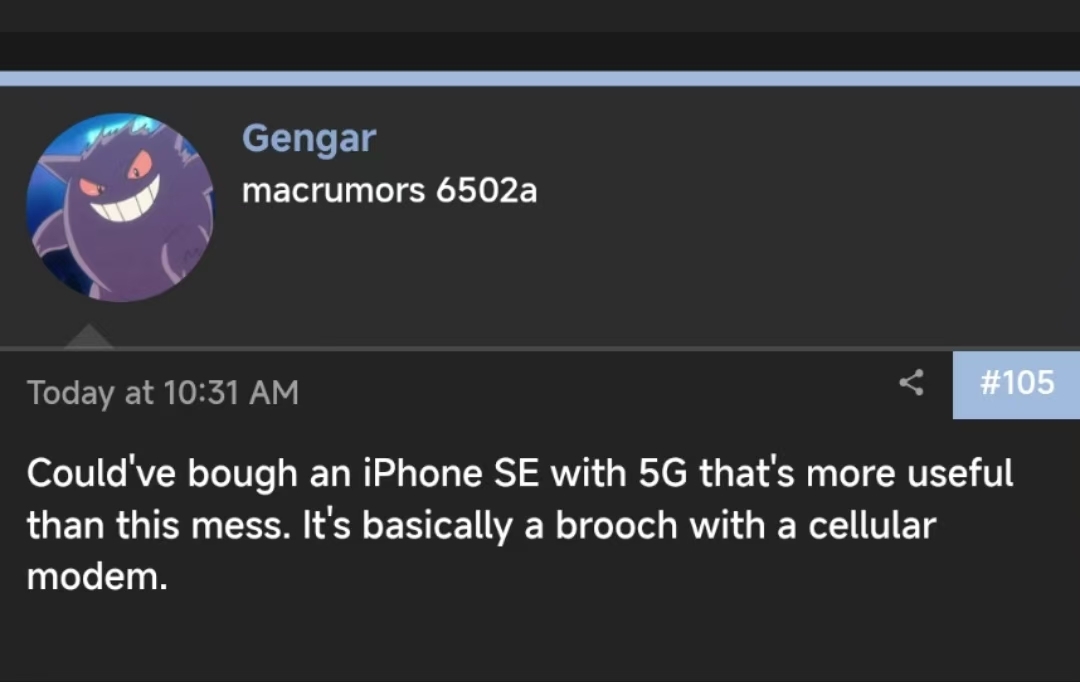This screenshot has width=1080, height=682.
Task: Click the word useful in the post
Action: [x=959, y=472]
